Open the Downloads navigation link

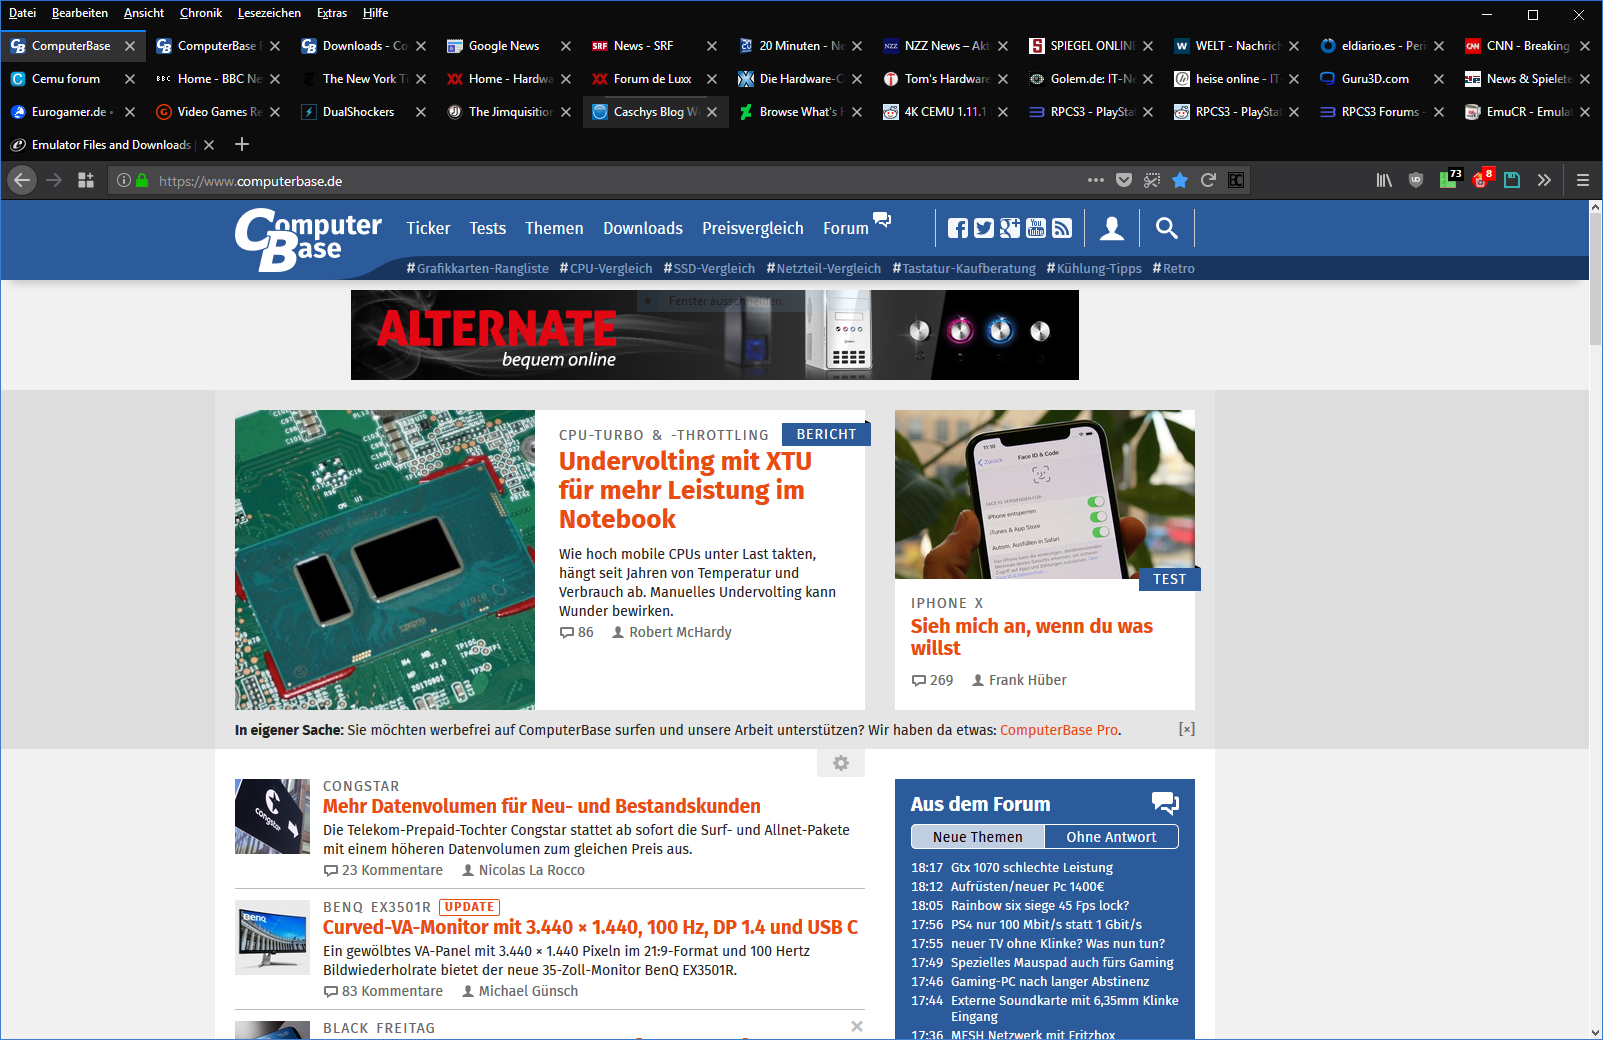(x=643, y=228)
